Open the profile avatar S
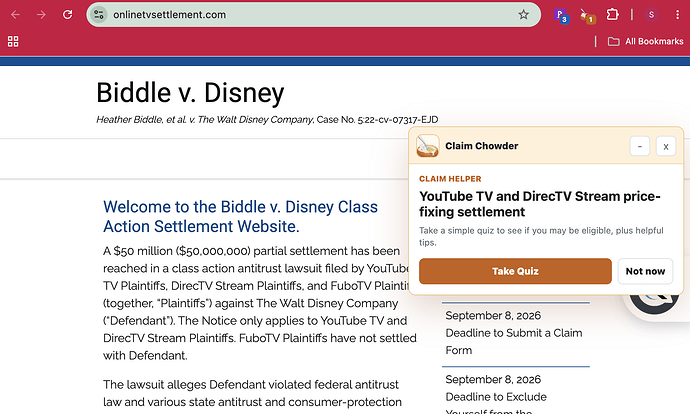690x414 pixels. 651,15
